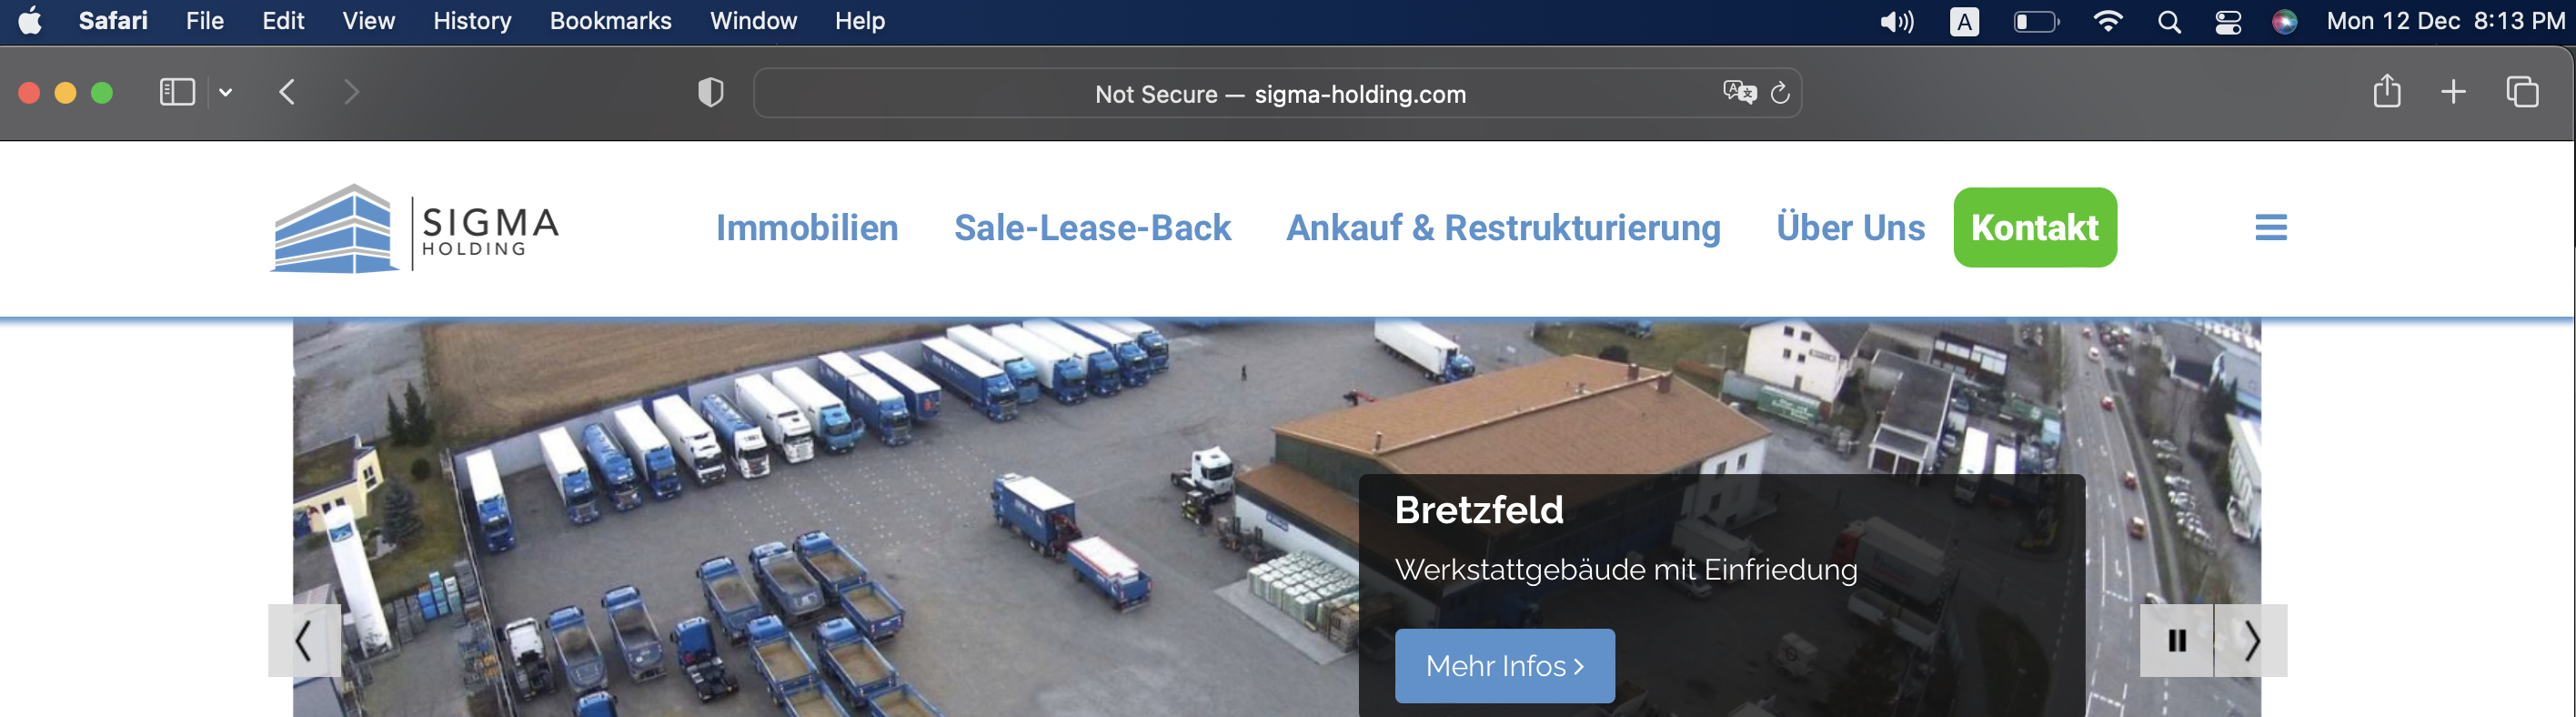Click the green Kontakt button
This screenshot has height=717, width=2576.
point(2035,227)
